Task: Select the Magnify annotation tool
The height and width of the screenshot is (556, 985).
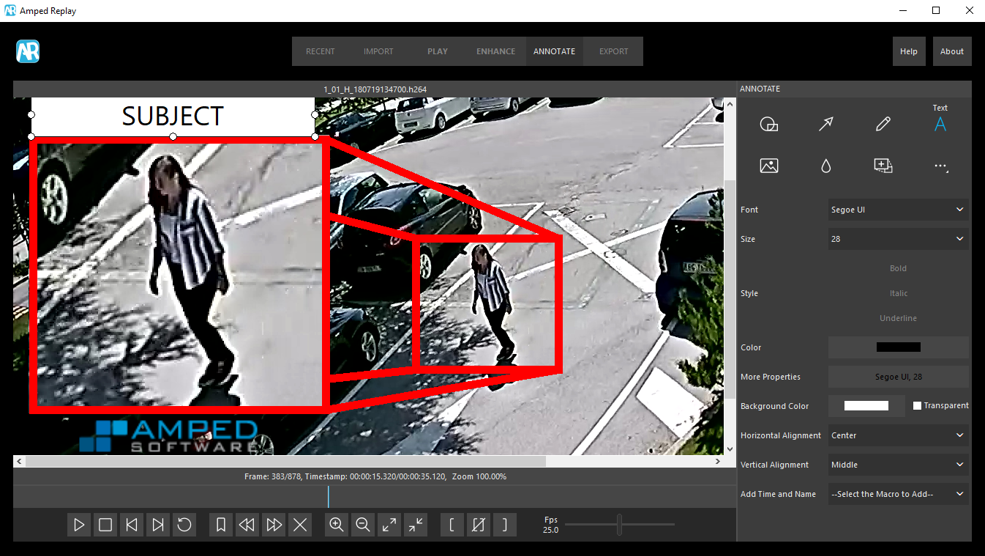Action: coord(883,166)
